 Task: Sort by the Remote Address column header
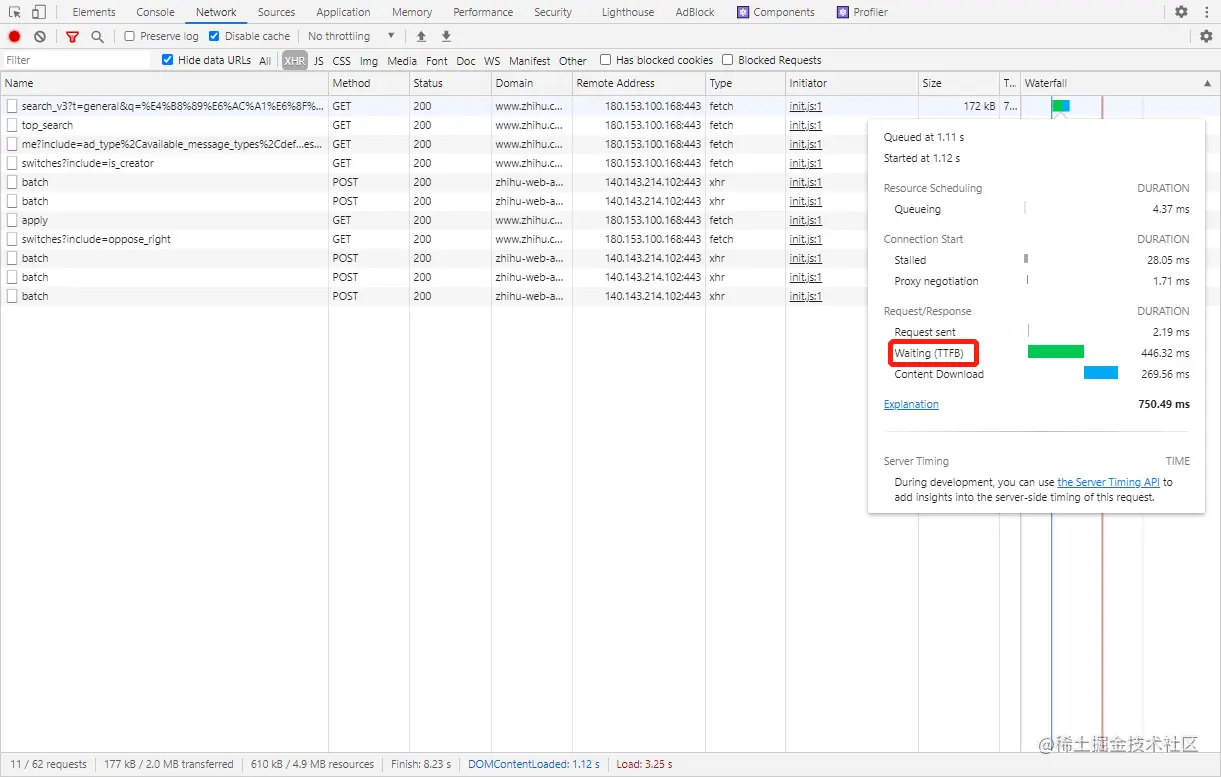(x=638, y=84)
